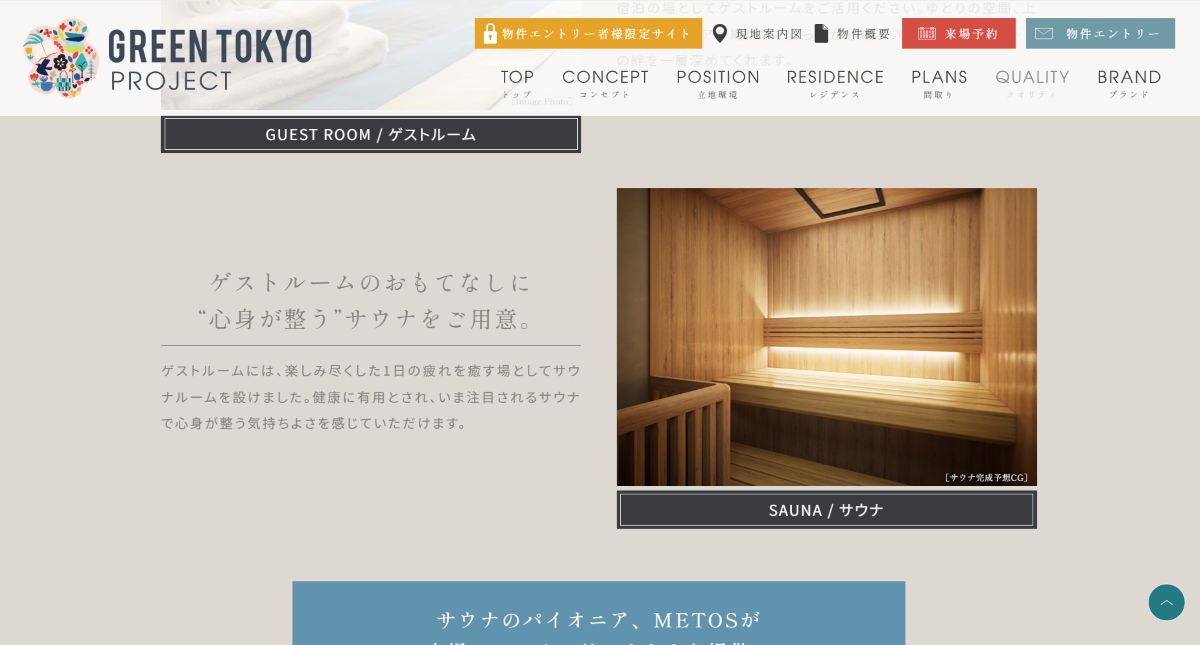Click the lock icon on the orange button

490,34
